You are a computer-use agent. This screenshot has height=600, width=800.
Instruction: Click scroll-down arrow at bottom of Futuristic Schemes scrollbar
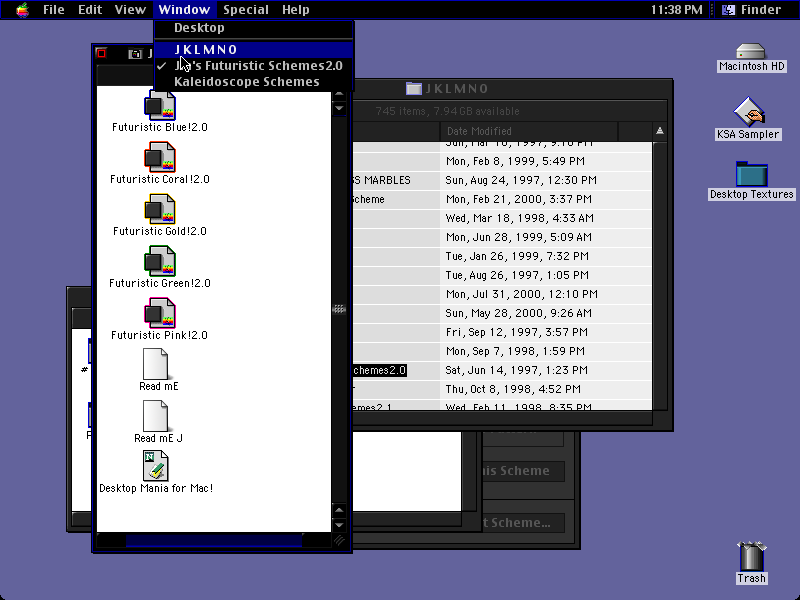coord(339,525)
